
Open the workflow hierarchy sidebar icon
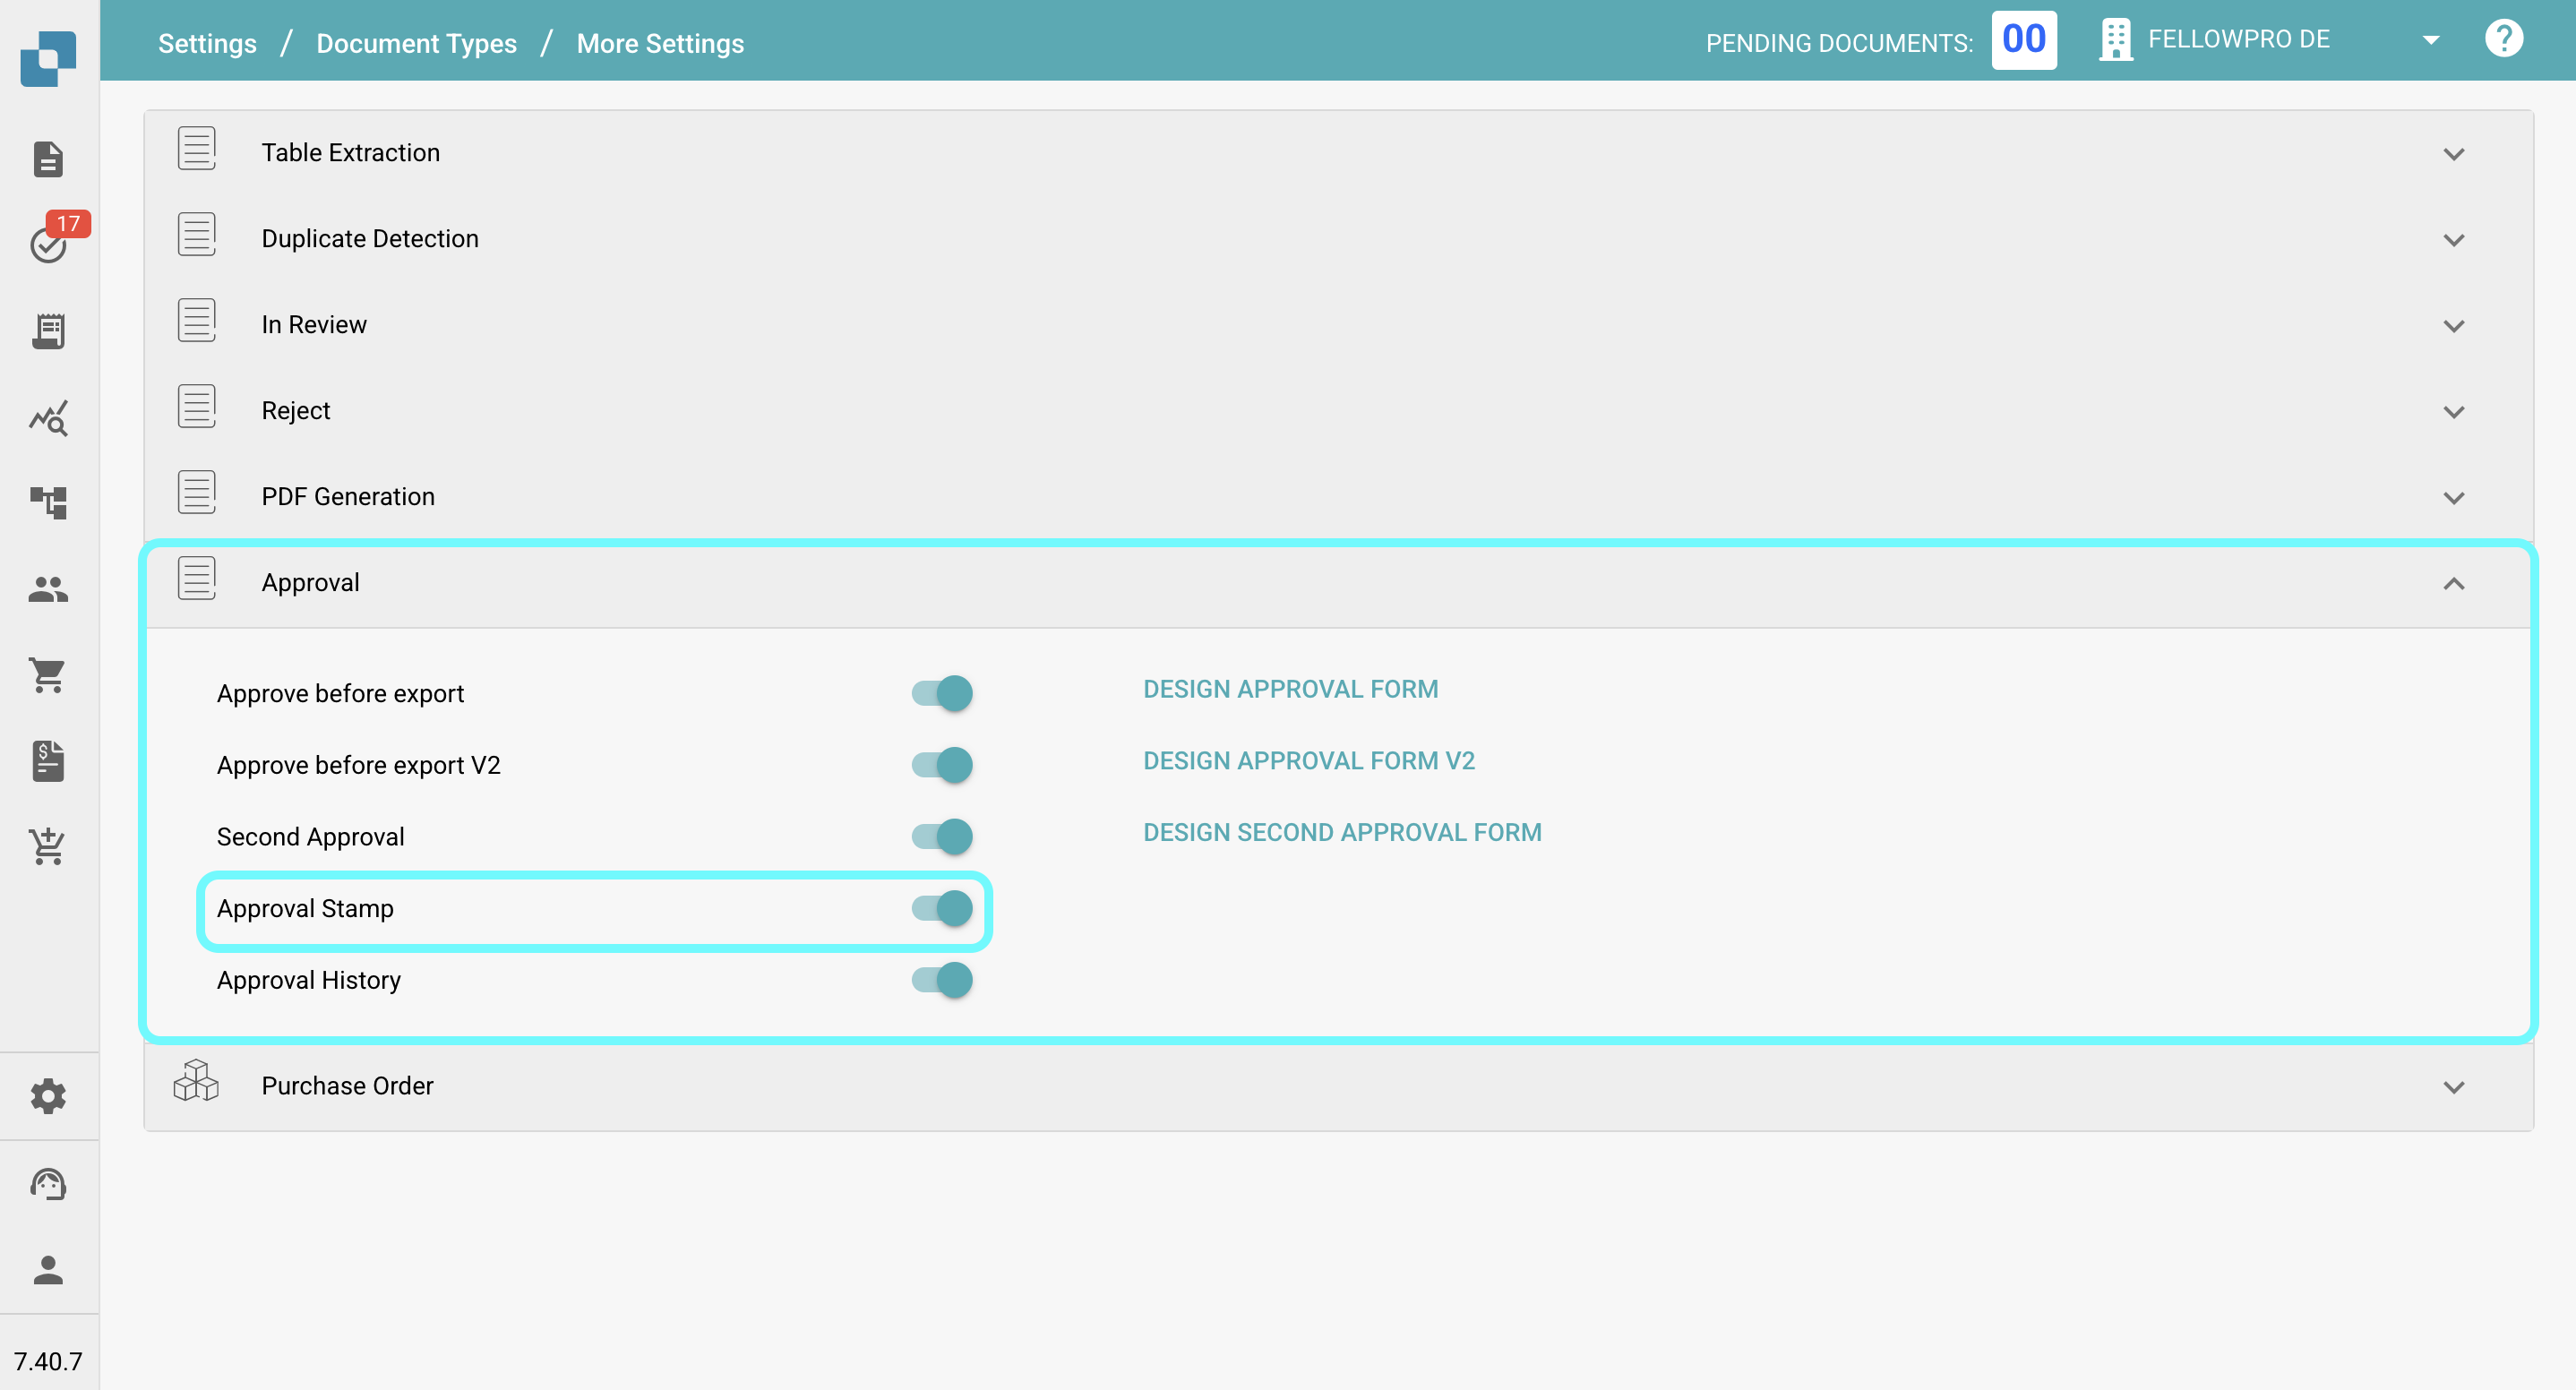pyautogui.click(x=48, y=502)
